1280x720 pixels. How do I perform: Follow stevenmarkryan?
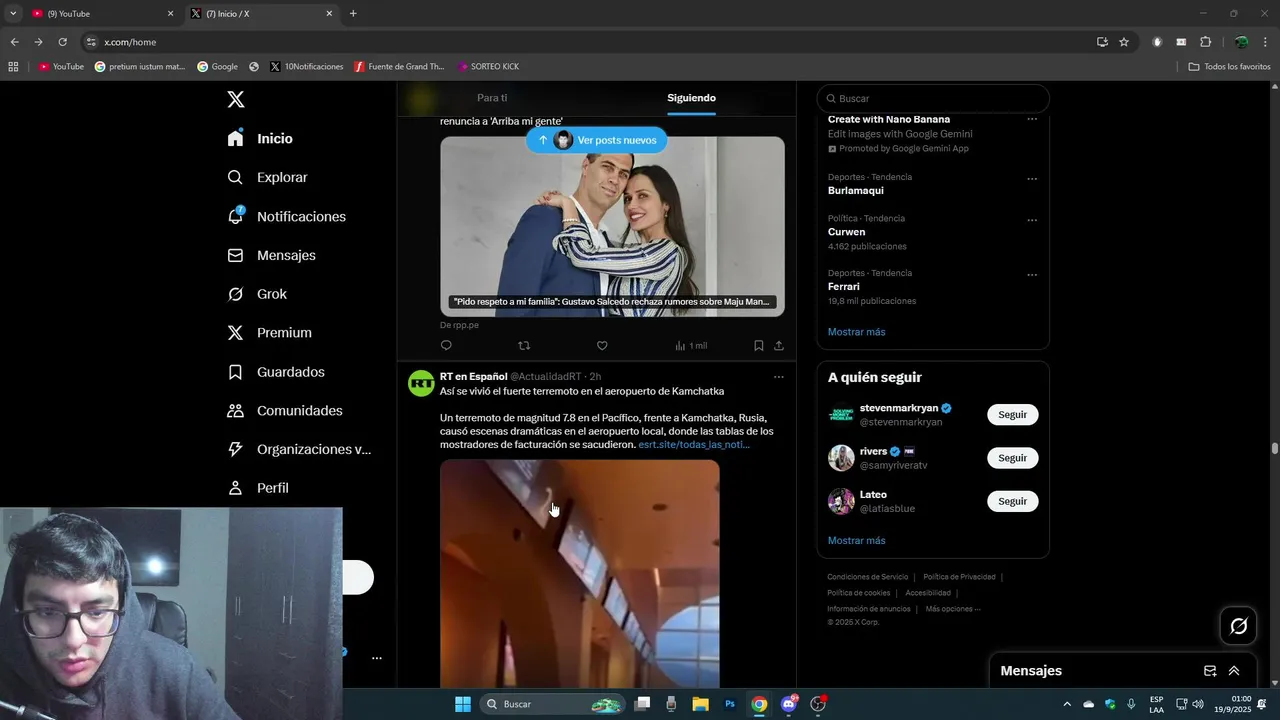point(1012,414)
